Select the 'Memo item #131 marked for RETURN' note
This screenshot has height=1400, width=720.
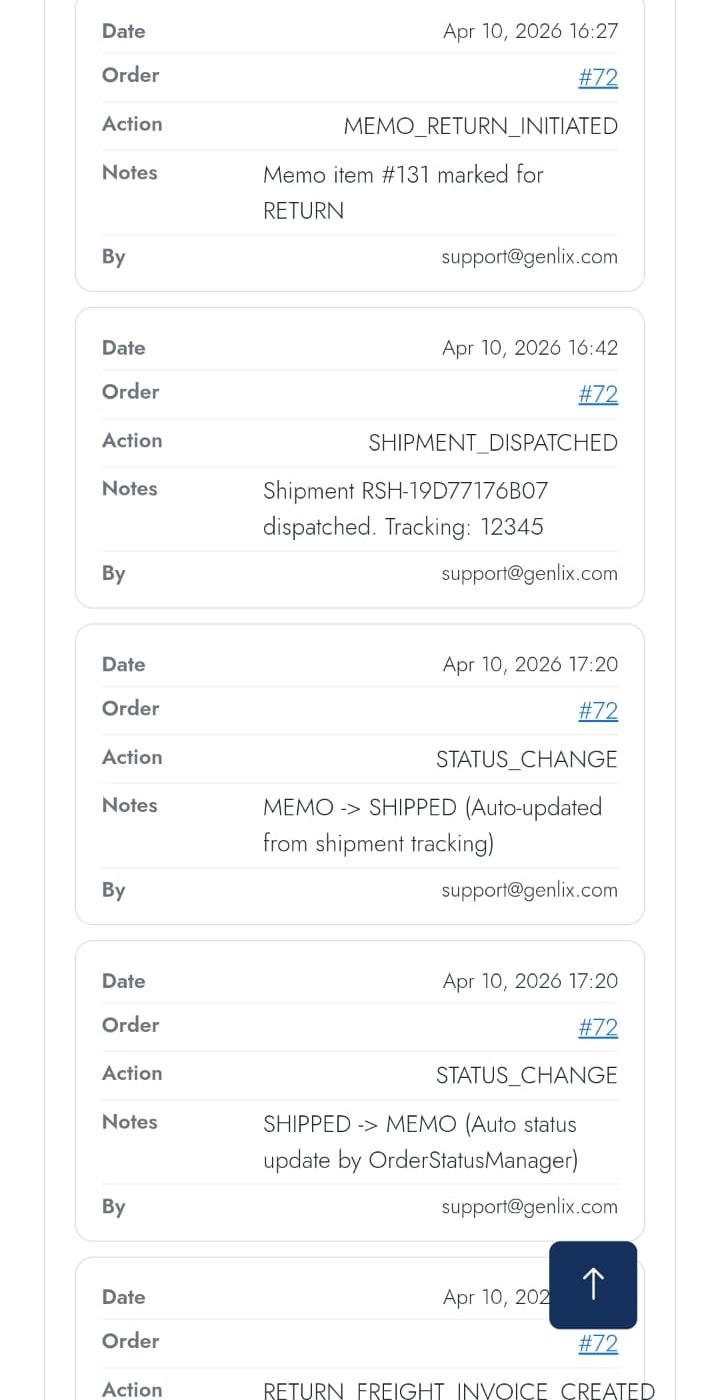pos(403,192)
